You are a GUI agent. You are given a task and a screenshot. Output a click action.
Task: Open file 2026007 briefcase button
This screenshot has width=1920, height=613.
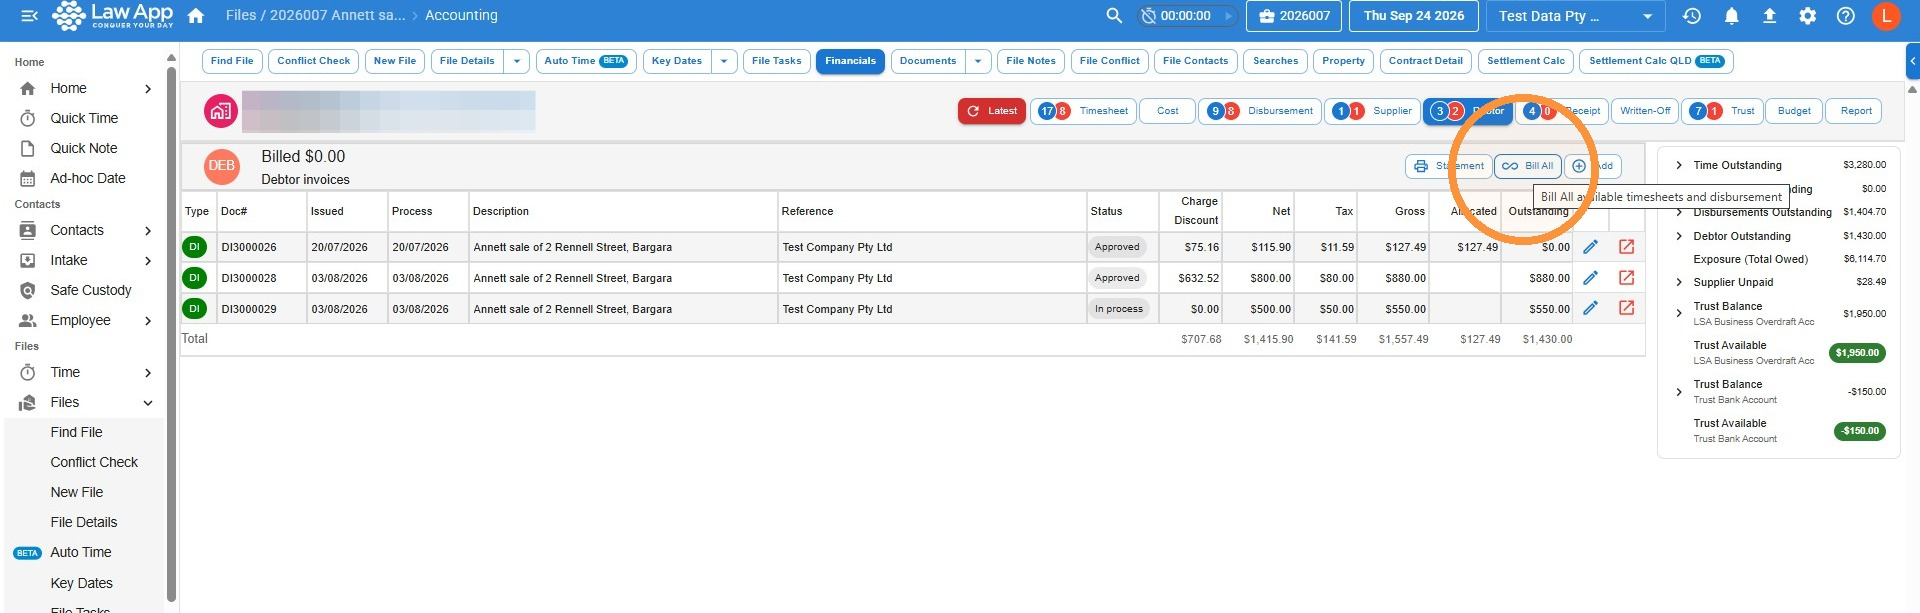coord(1294,16)
